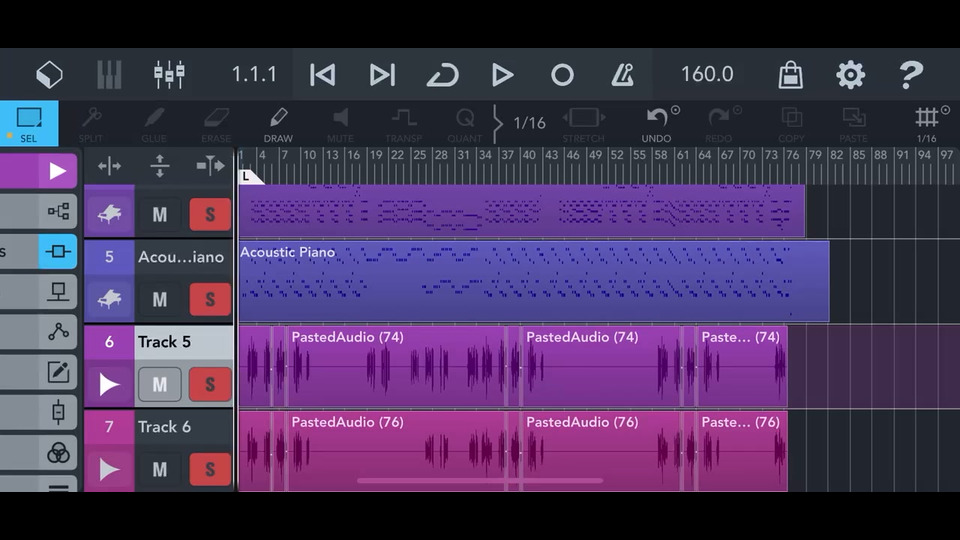Solo the top piano track
The width and height of the screenshot is (960, 540).
[210, 215]
